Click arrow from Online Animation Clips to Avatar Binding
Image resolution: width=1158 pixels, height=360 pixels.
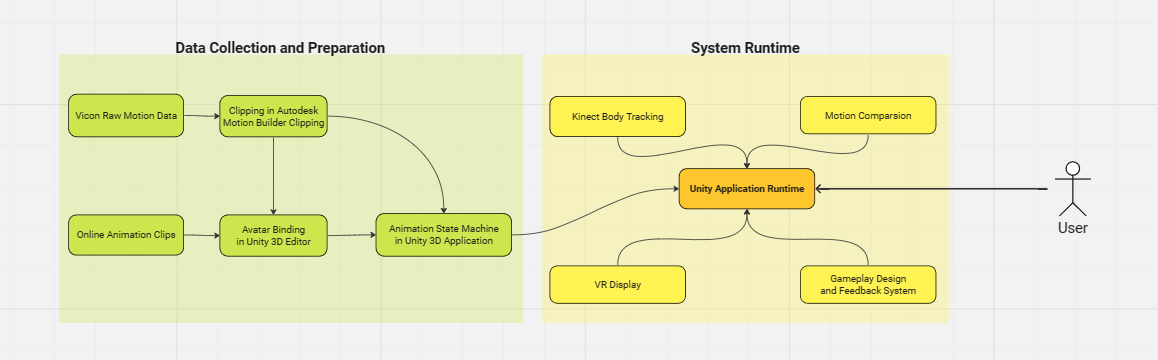tap(202, 235)
